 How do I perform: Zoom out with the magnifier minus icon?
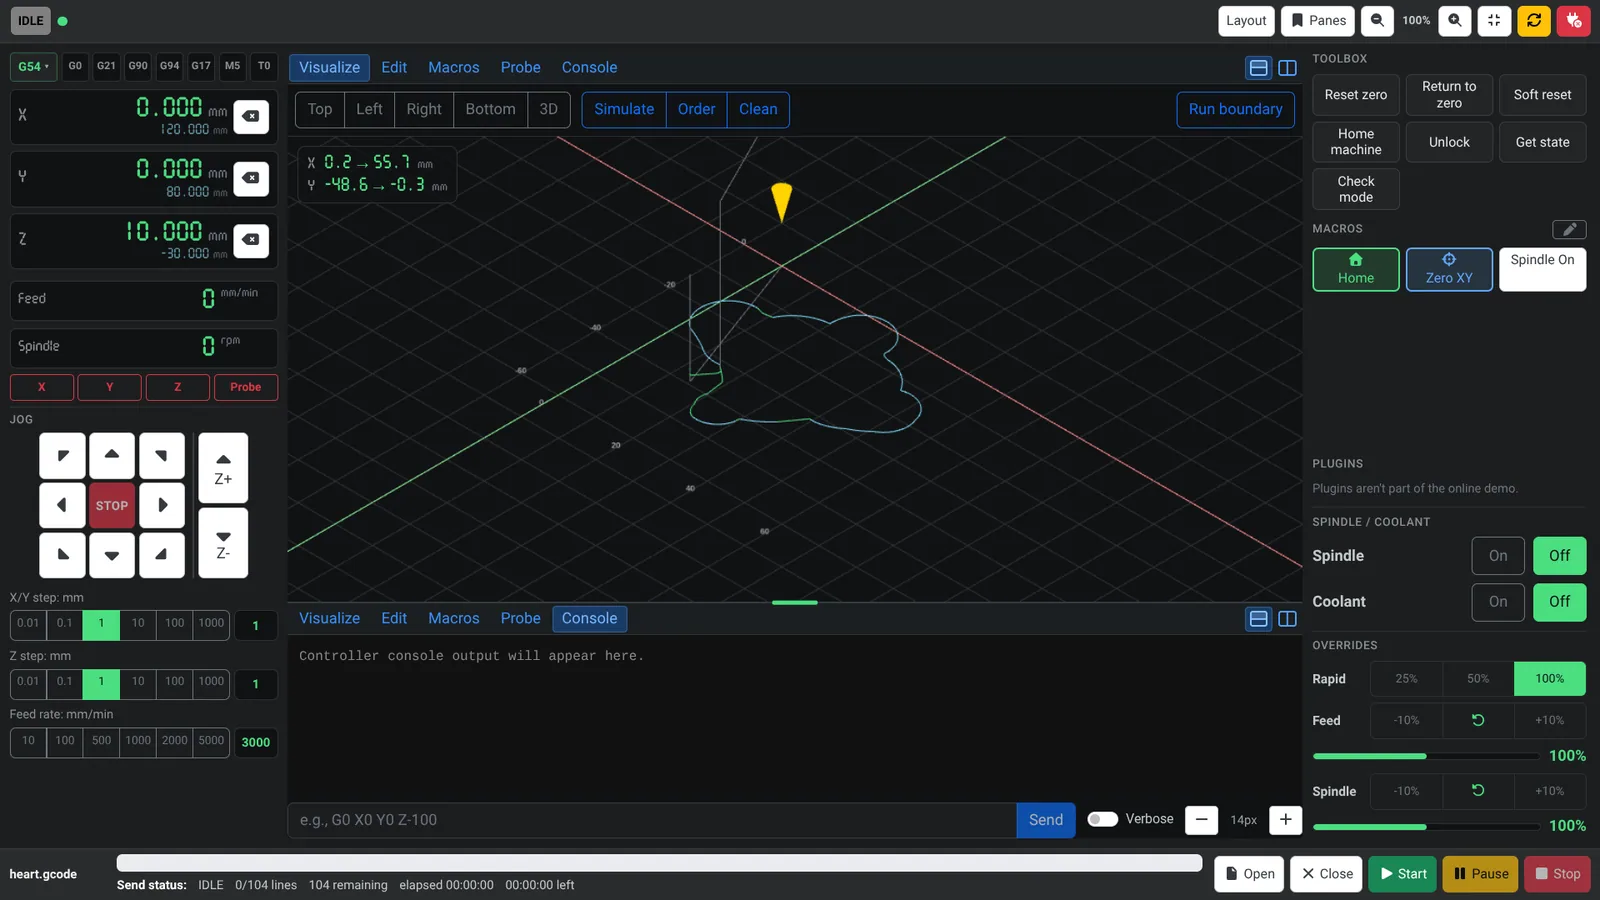(1377, 20)
